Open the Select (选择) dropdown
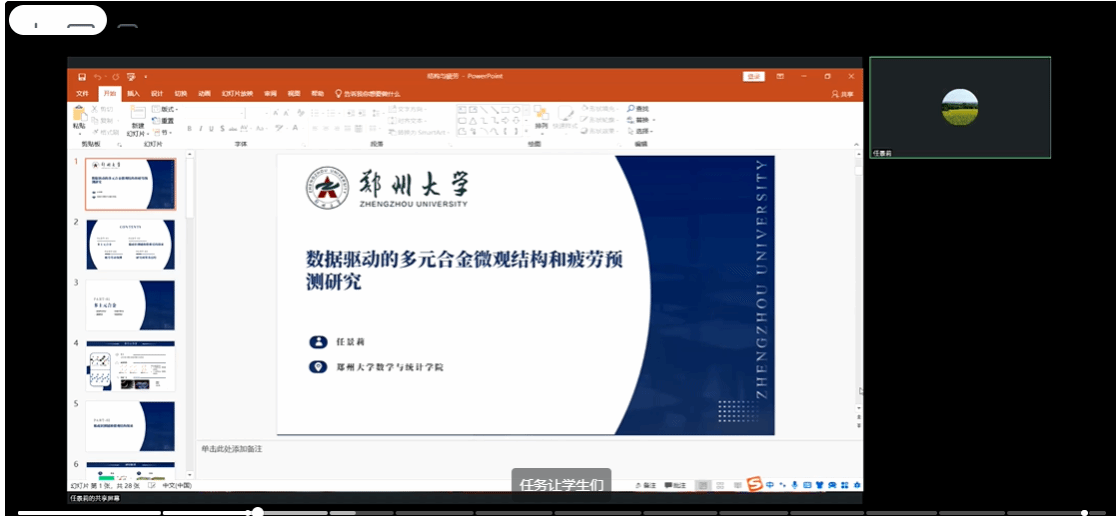This screenshot has width=1116, height=516. pyautogui.click(x=641, y=131)
